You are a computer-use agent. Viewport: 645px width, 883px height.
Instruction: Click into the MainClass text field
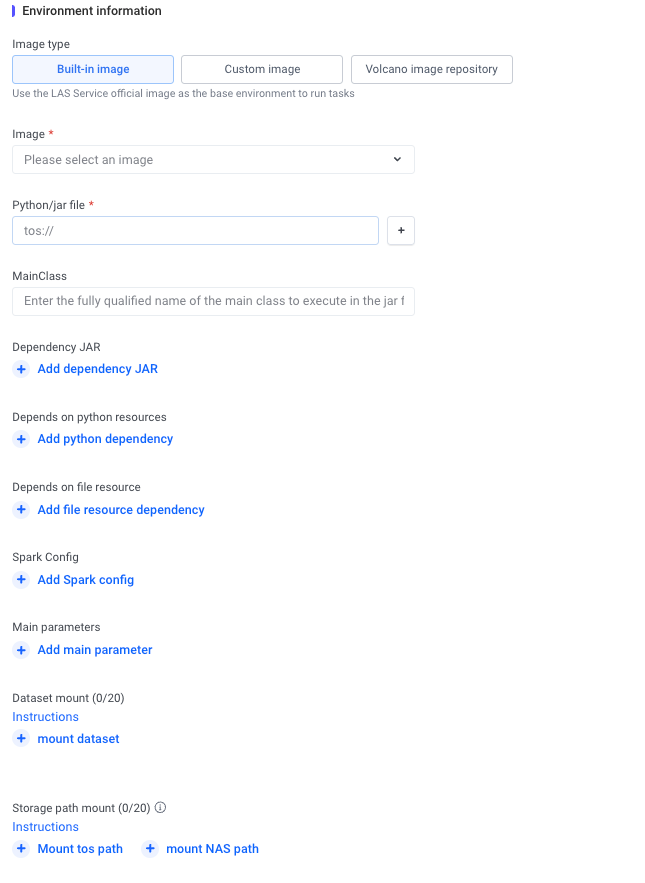213,301
